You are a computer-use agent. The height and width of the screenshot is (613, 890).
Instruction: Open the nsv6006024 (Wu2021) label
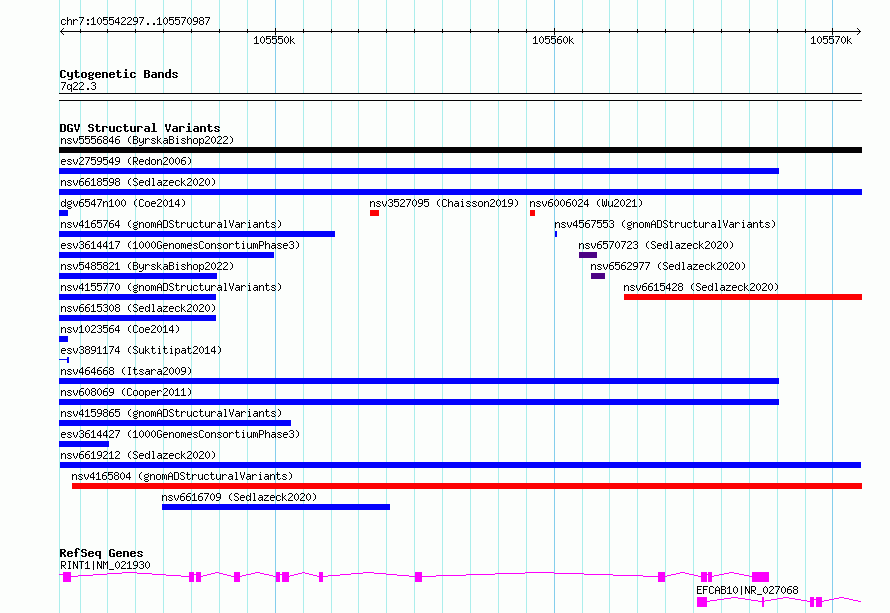point(586,203)
